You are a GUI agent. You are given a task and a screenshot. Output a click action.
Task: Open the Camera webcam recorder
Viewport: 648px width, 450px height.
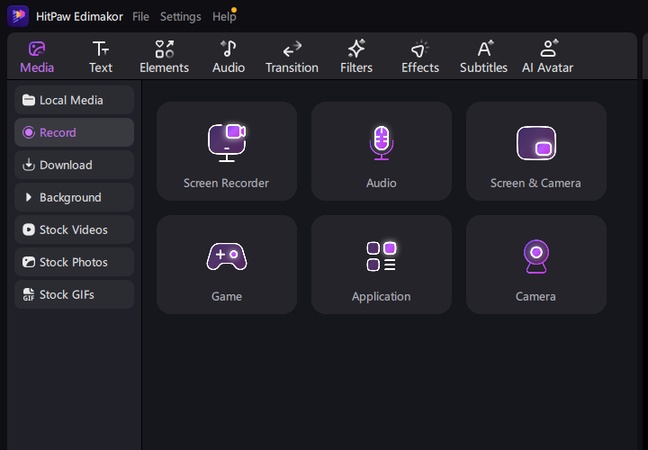[536, 264]
